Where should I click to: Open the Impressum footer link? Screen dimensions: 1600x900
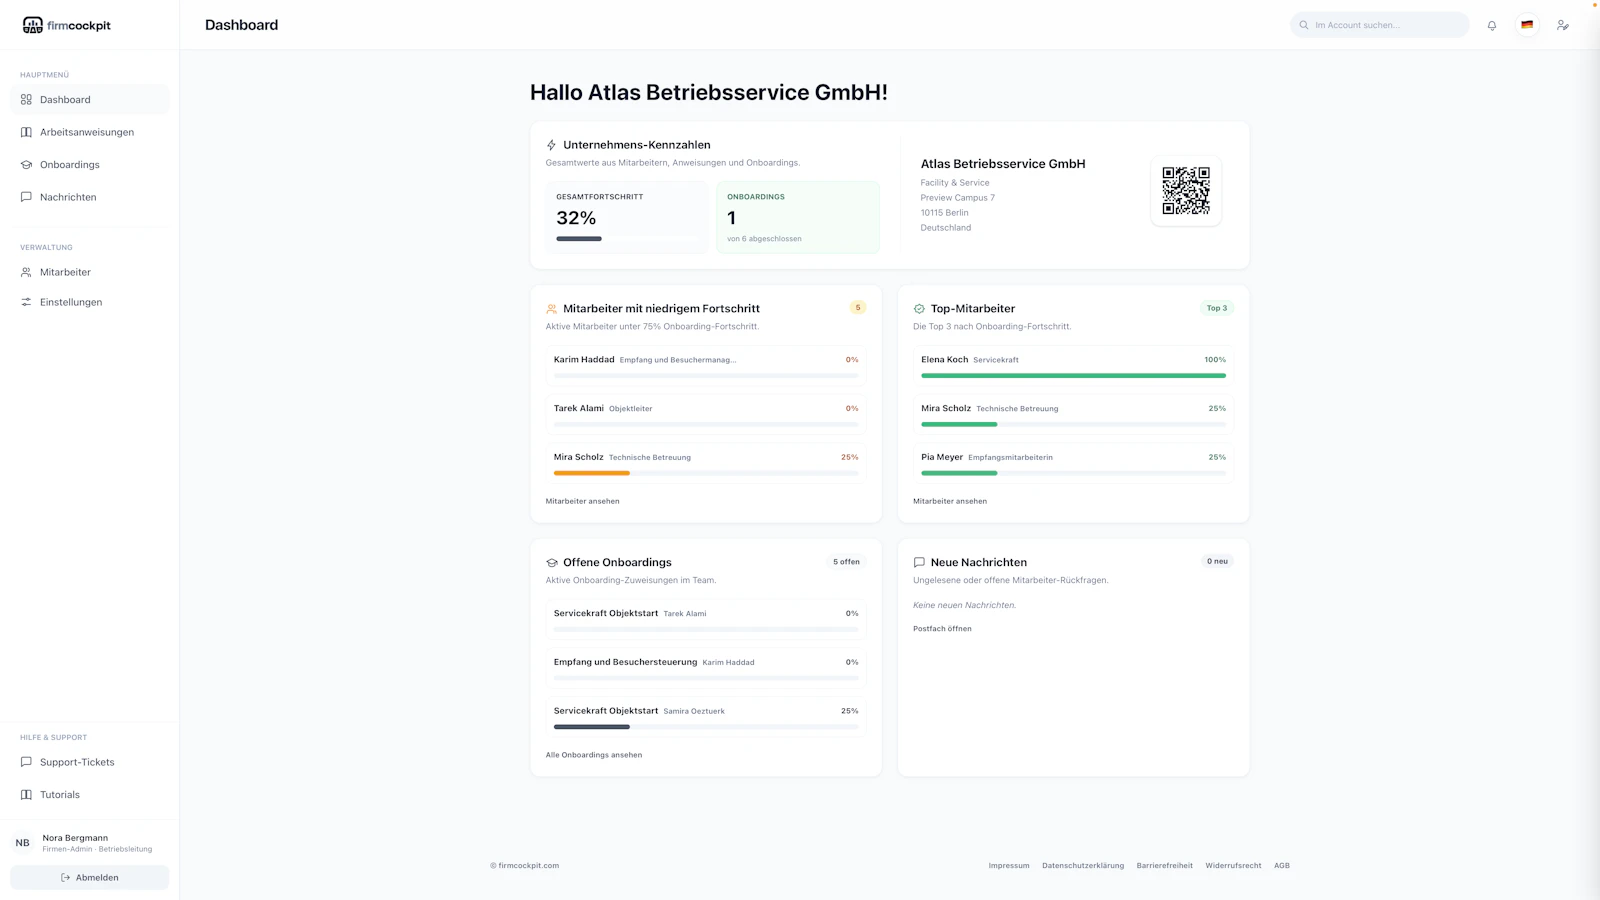(1009, 866)
